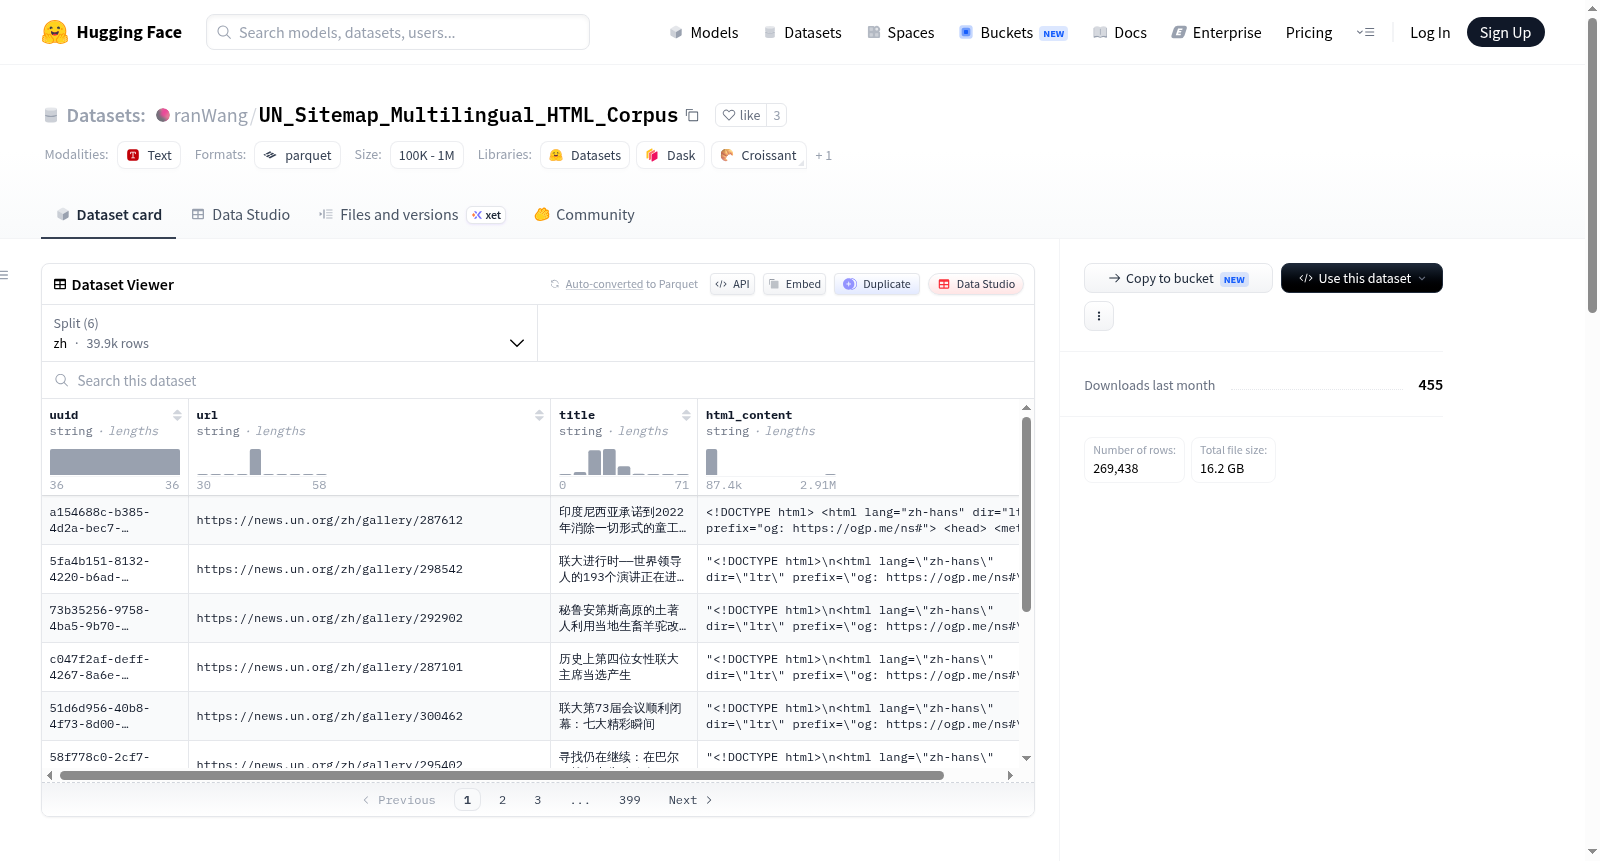Go to page 2 of the results
1600x861 pixels.
pyautogui.click(x=502, y=800)
